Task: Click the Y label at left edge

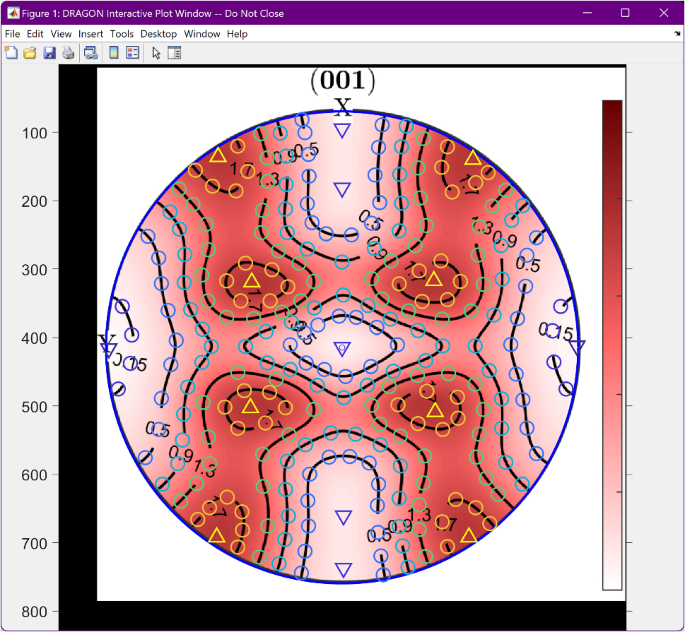Action: [107, 341]
